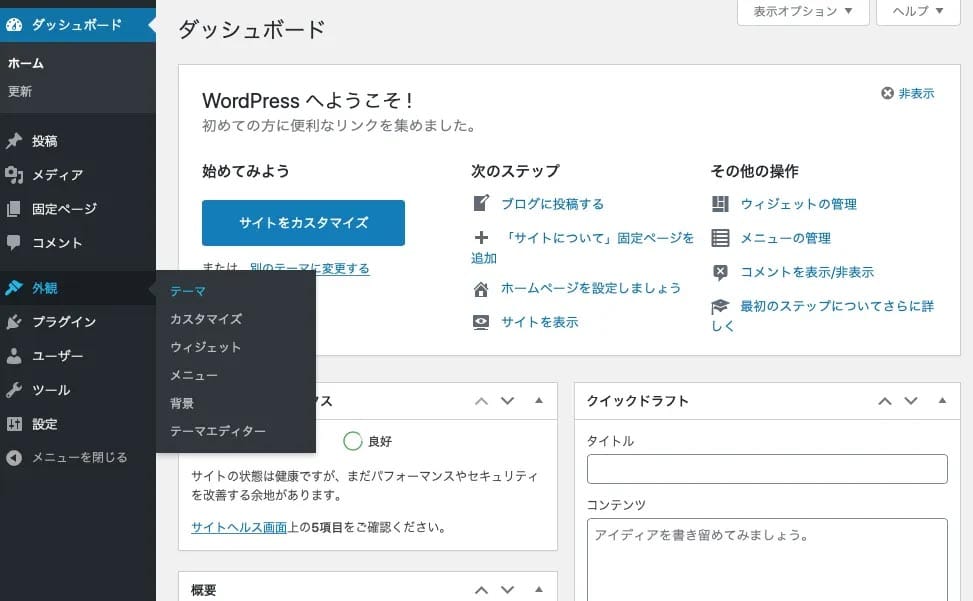The height and width of the screenshot is (601, 973).
Task: Click the list icon beside メニューの管理
Action: (720, 238)
